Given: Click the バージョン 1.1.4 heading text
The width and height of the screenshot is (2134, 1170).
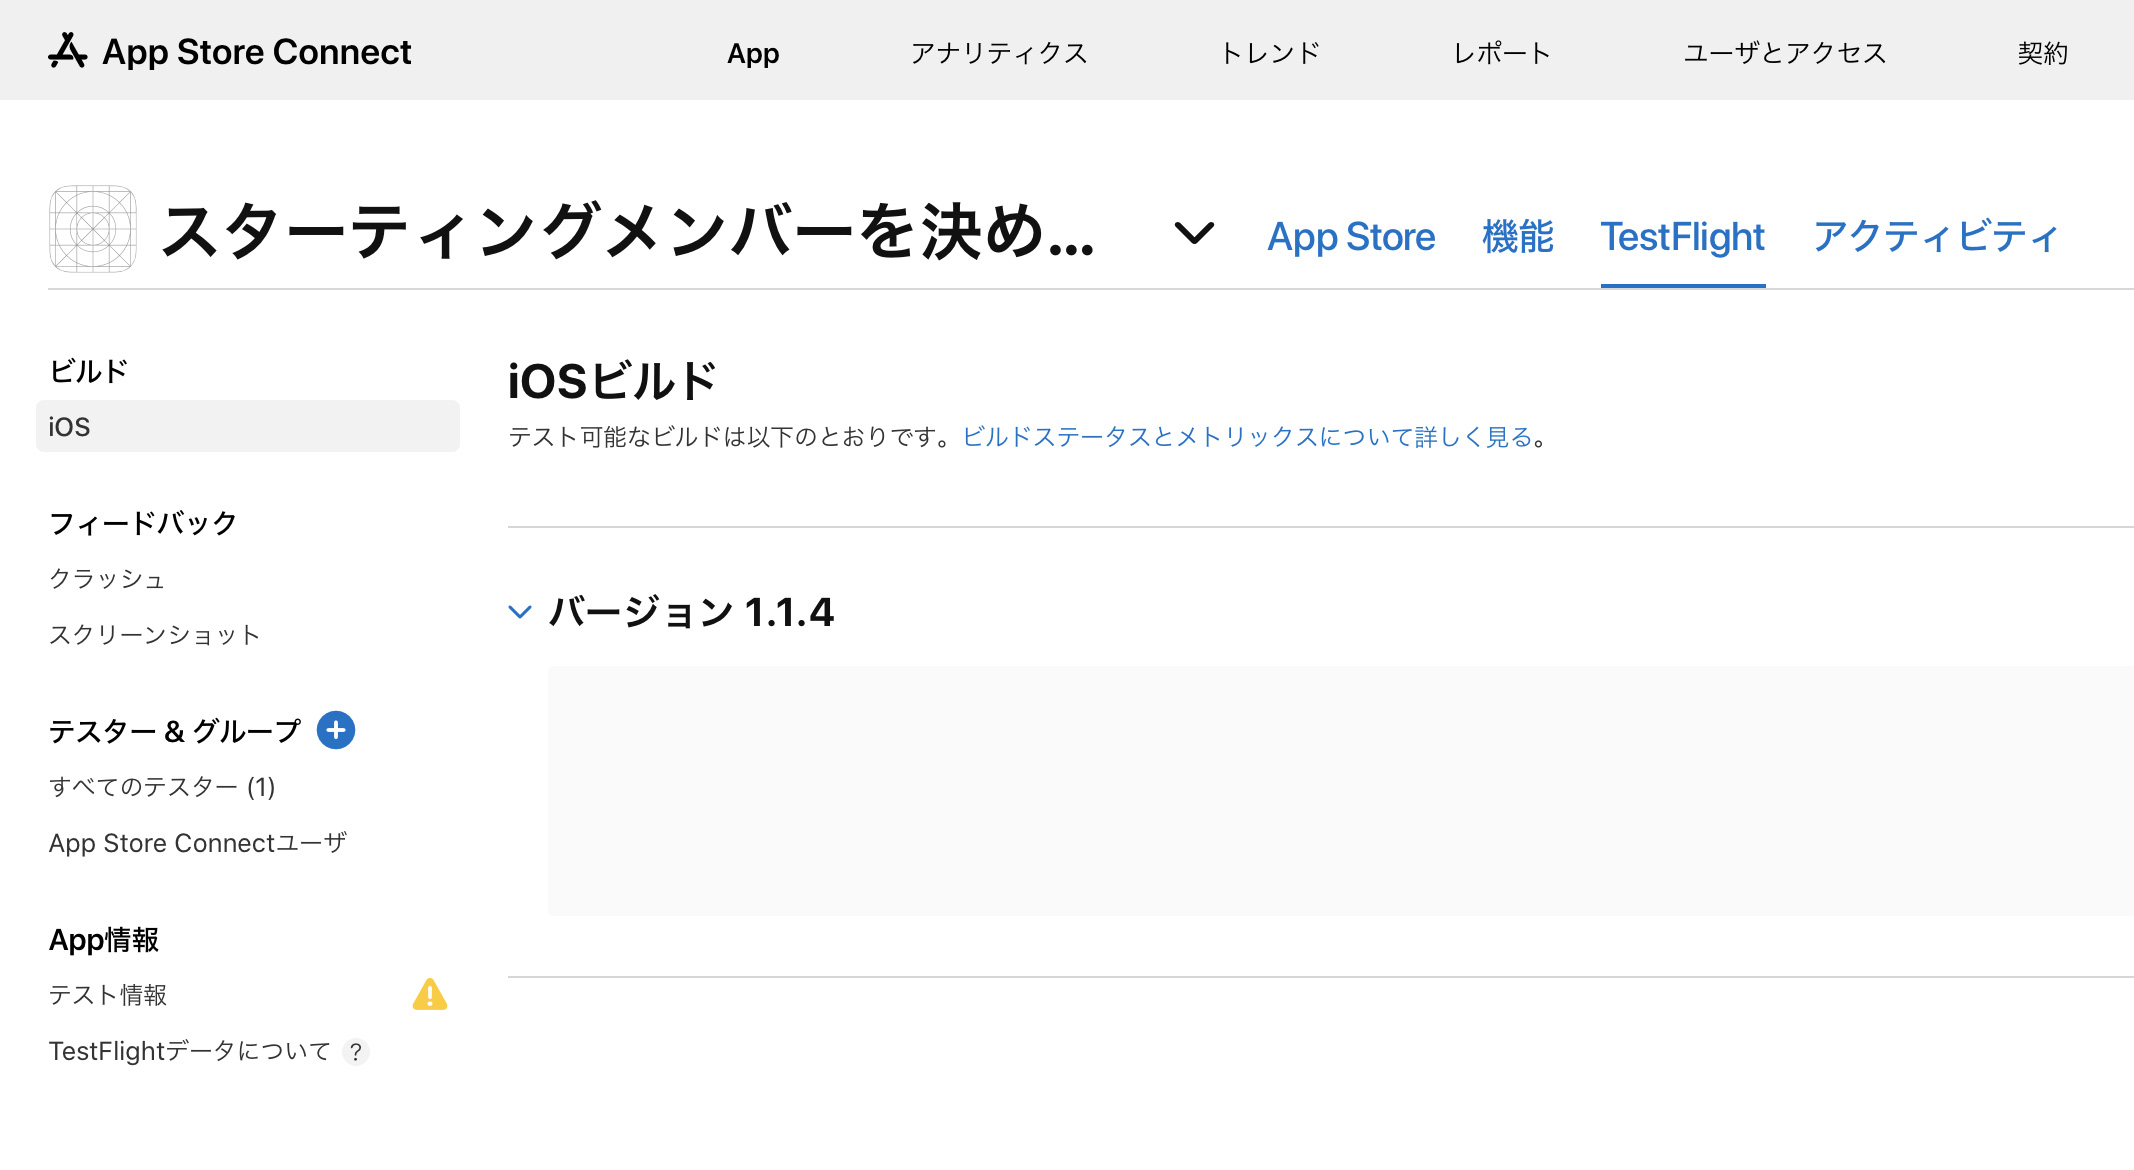Looking at the screenshot, I should point(691,612).
